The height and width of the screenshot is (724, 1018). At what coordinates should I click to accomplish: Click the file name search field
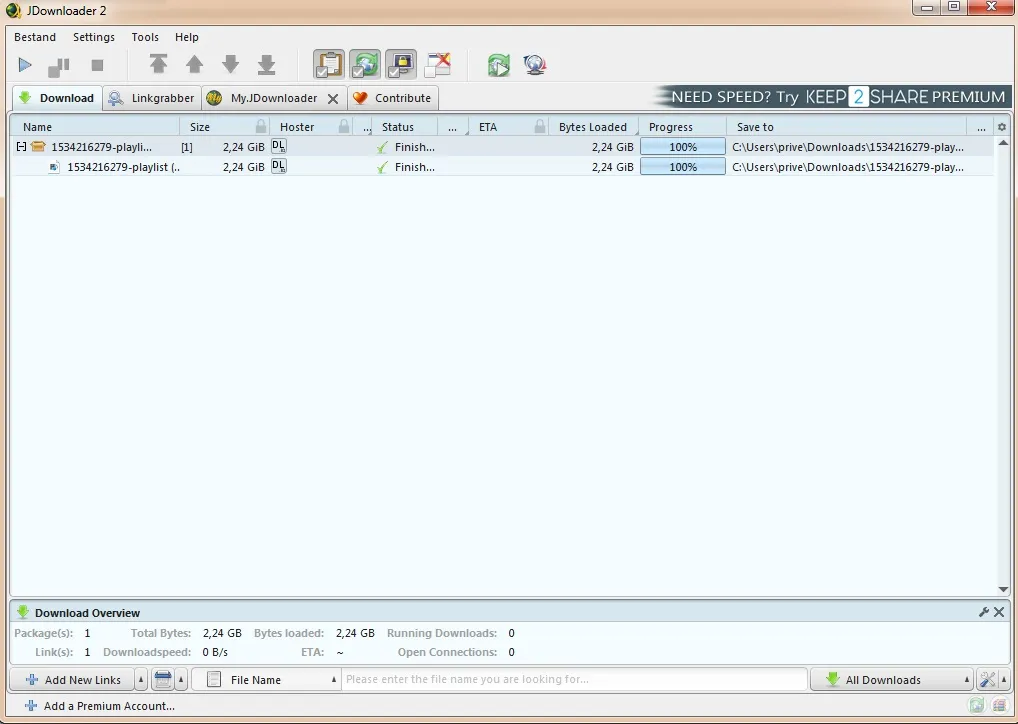574,679
